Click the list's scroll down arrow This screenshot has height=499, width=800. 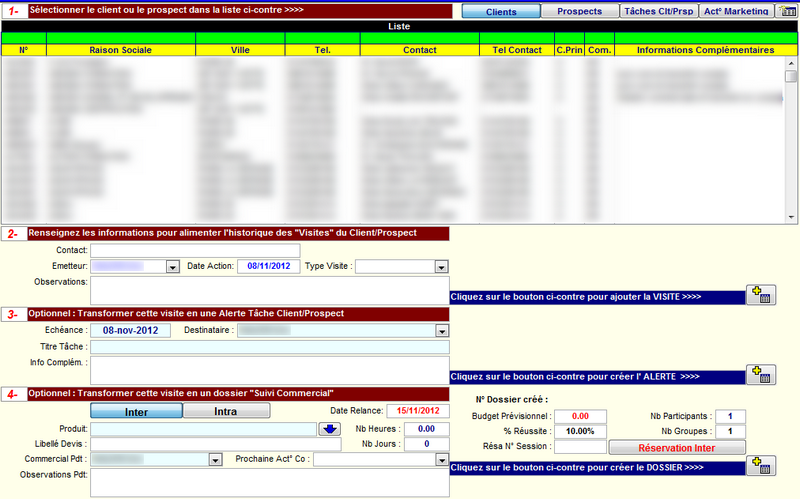792,216
